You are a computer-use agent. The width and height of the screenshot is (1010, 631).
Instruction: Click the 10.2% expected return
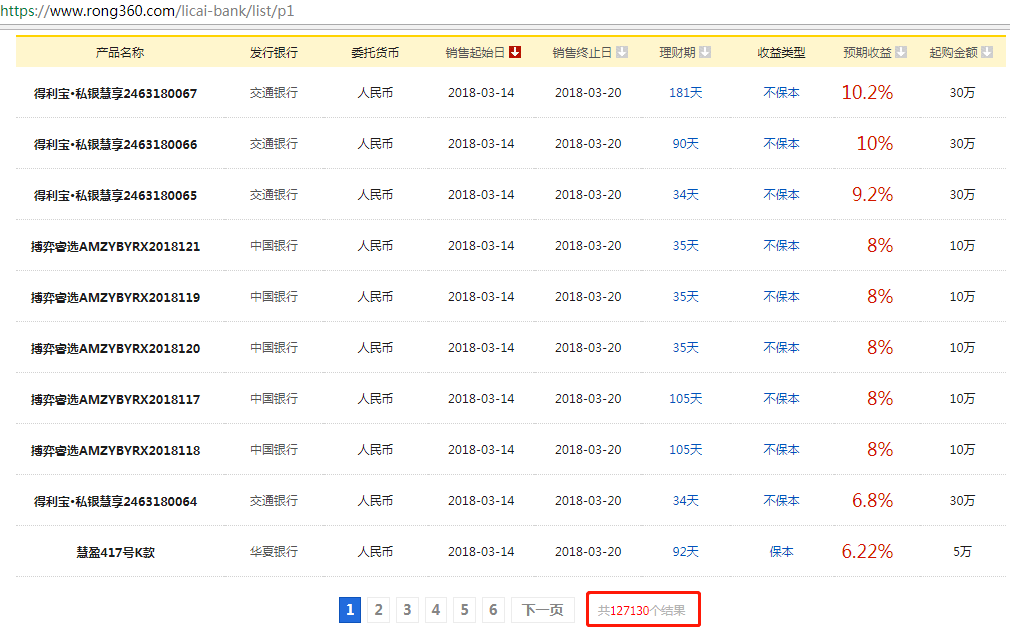pyautogui.click(x=867, y=92)
